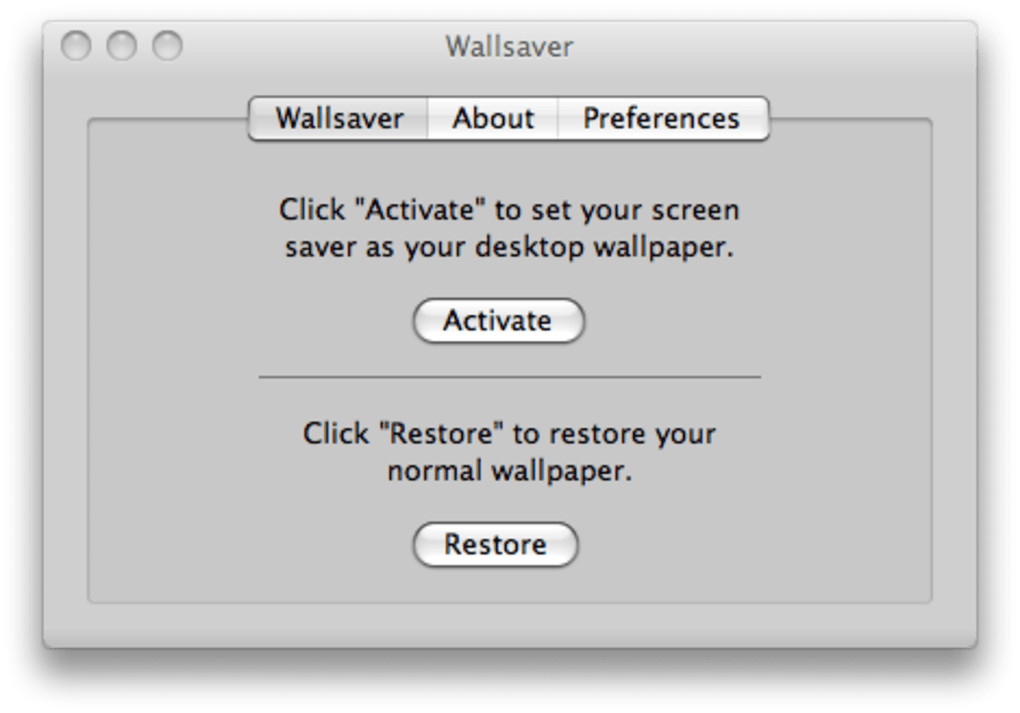Click the text "normal wallpaper."
The height and width of the screenshot is (713, 1020).
(509, 471)
